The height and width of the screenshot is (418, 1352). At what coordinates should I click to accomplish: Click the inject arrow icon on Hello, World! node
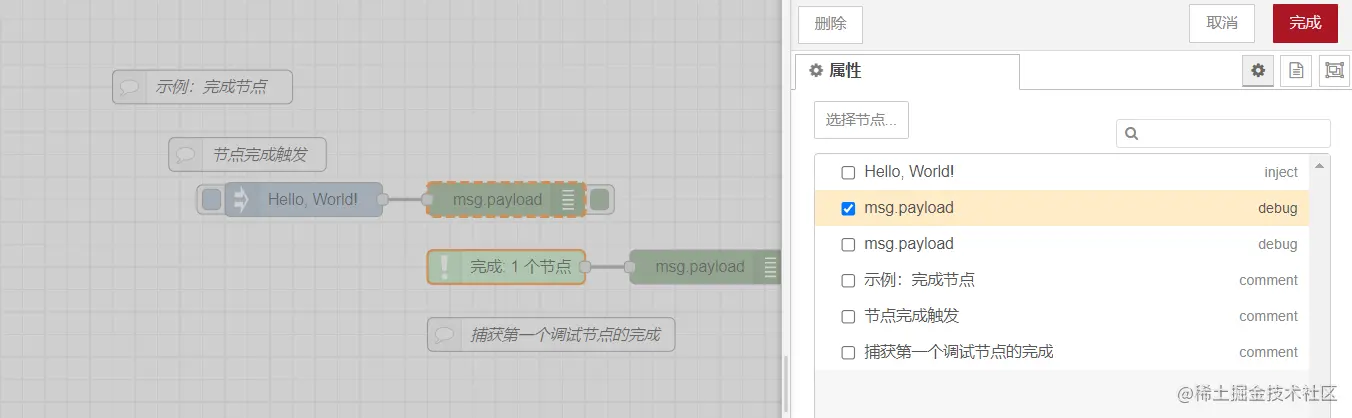(240, 200)
